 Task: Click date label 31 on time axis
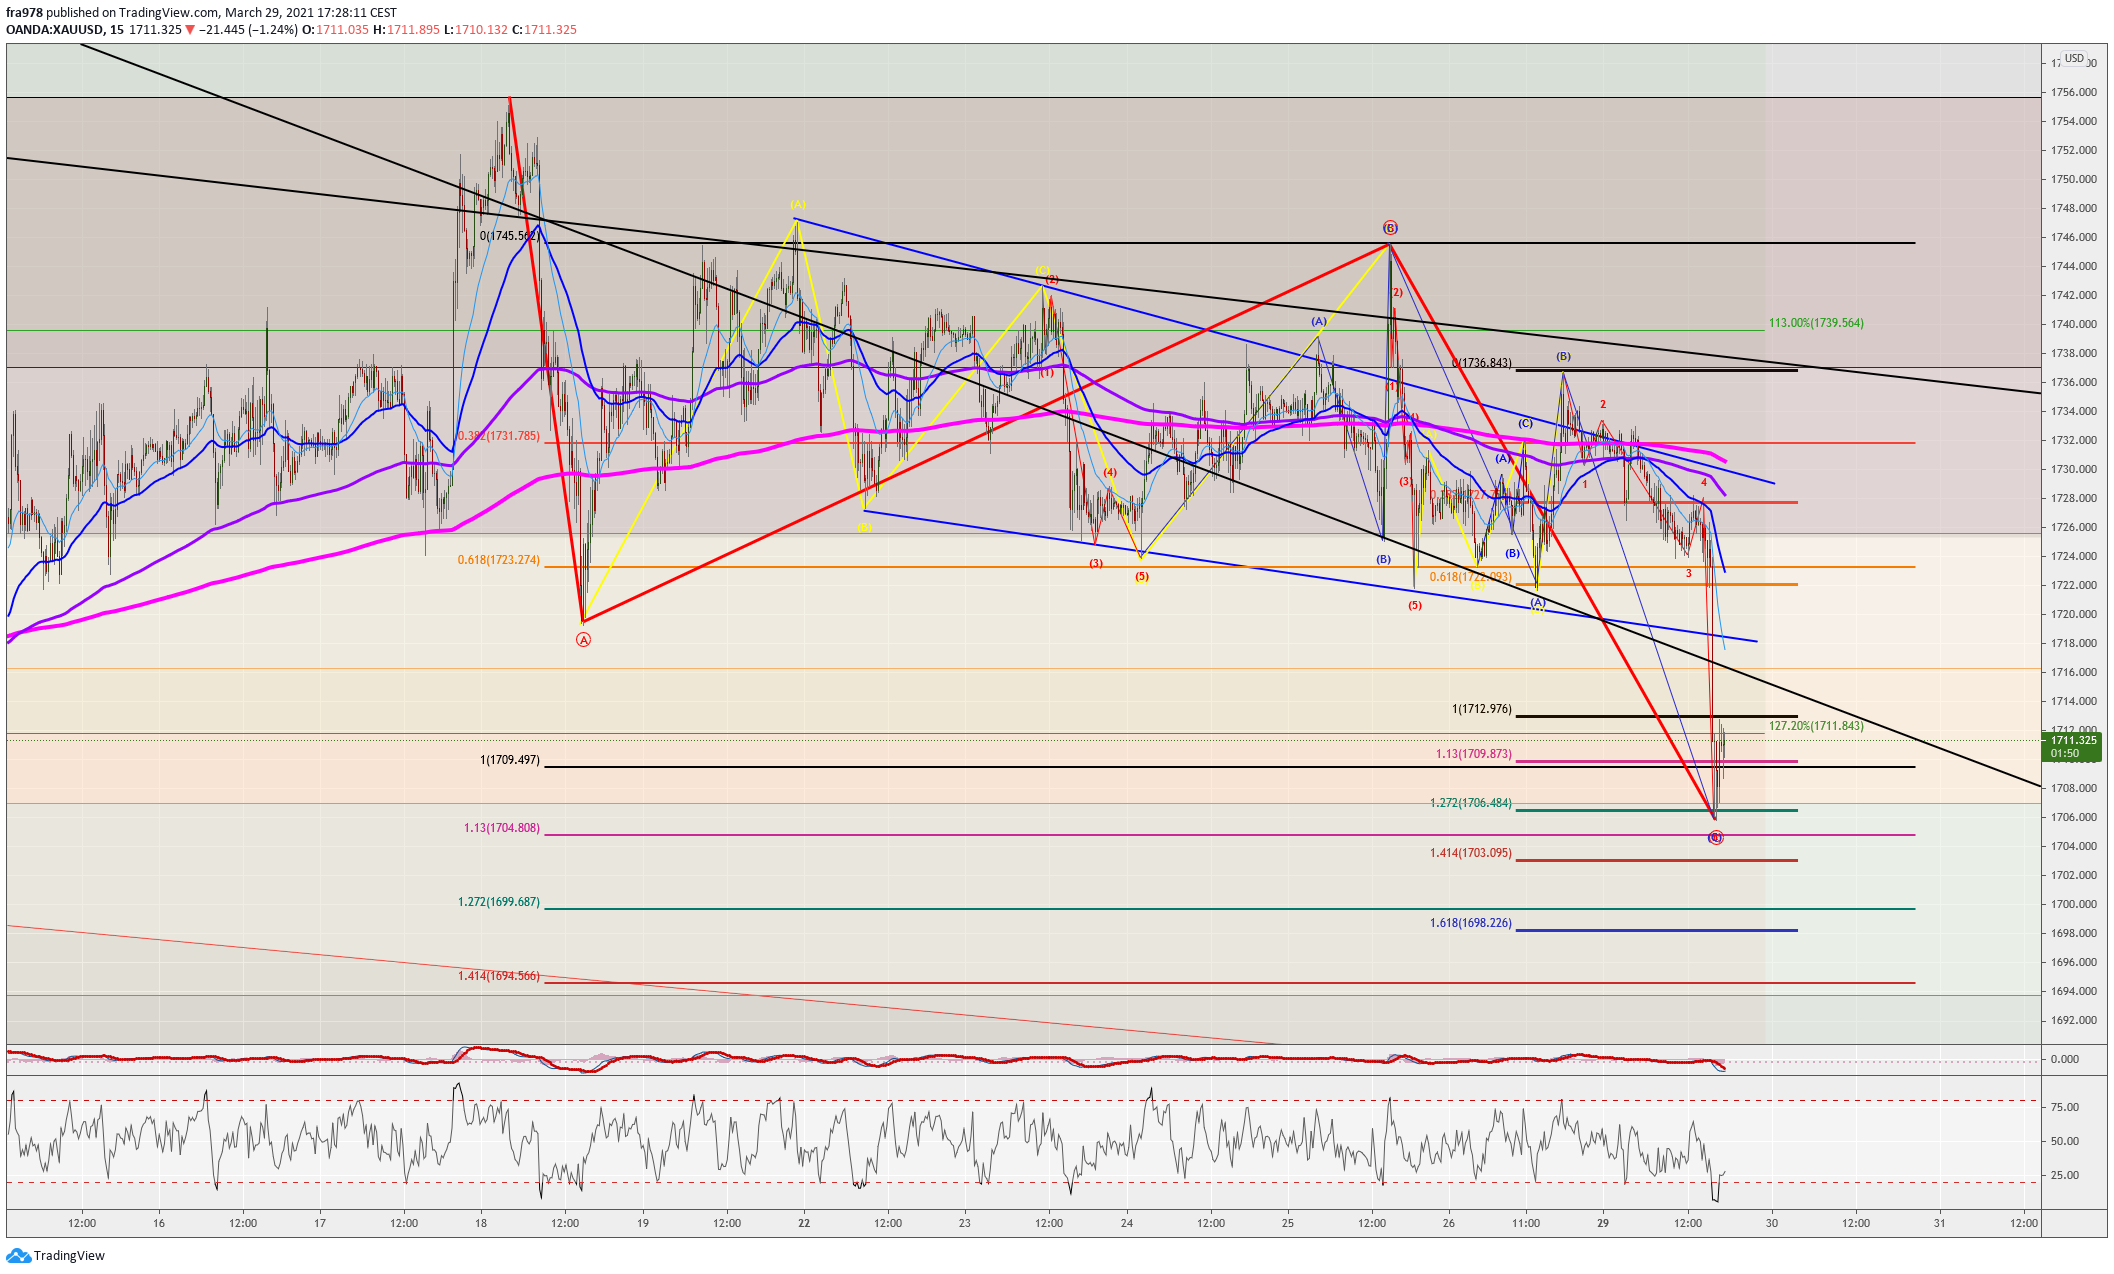1940,1223
